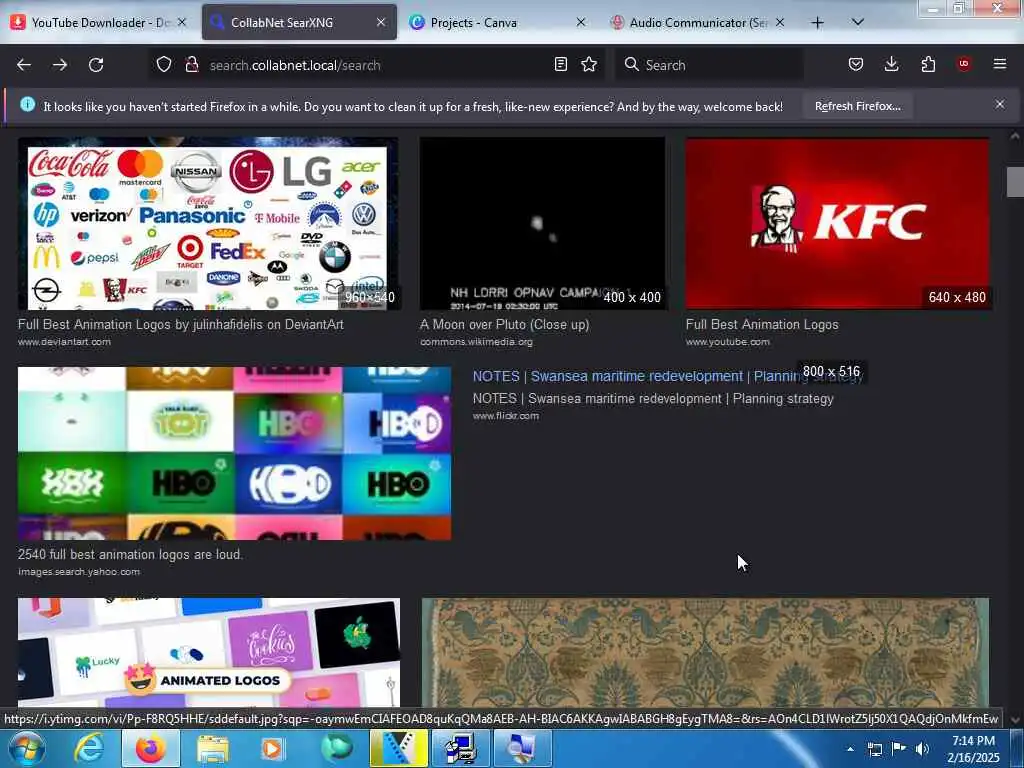
Task: Click the padlock site security icon
Action: (x=192, y=64)
